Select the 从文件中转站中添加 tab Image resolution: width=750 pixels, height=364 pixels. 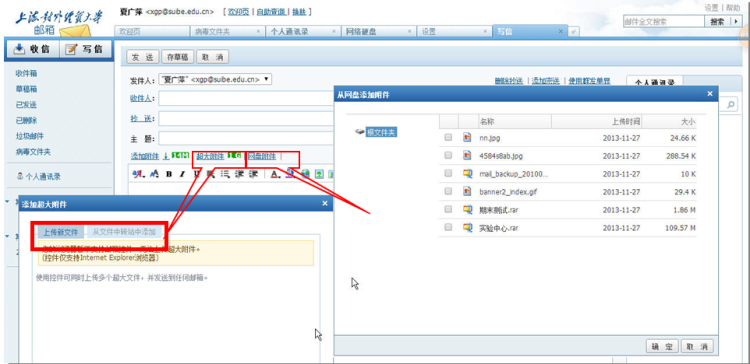[x=124, y=232]
